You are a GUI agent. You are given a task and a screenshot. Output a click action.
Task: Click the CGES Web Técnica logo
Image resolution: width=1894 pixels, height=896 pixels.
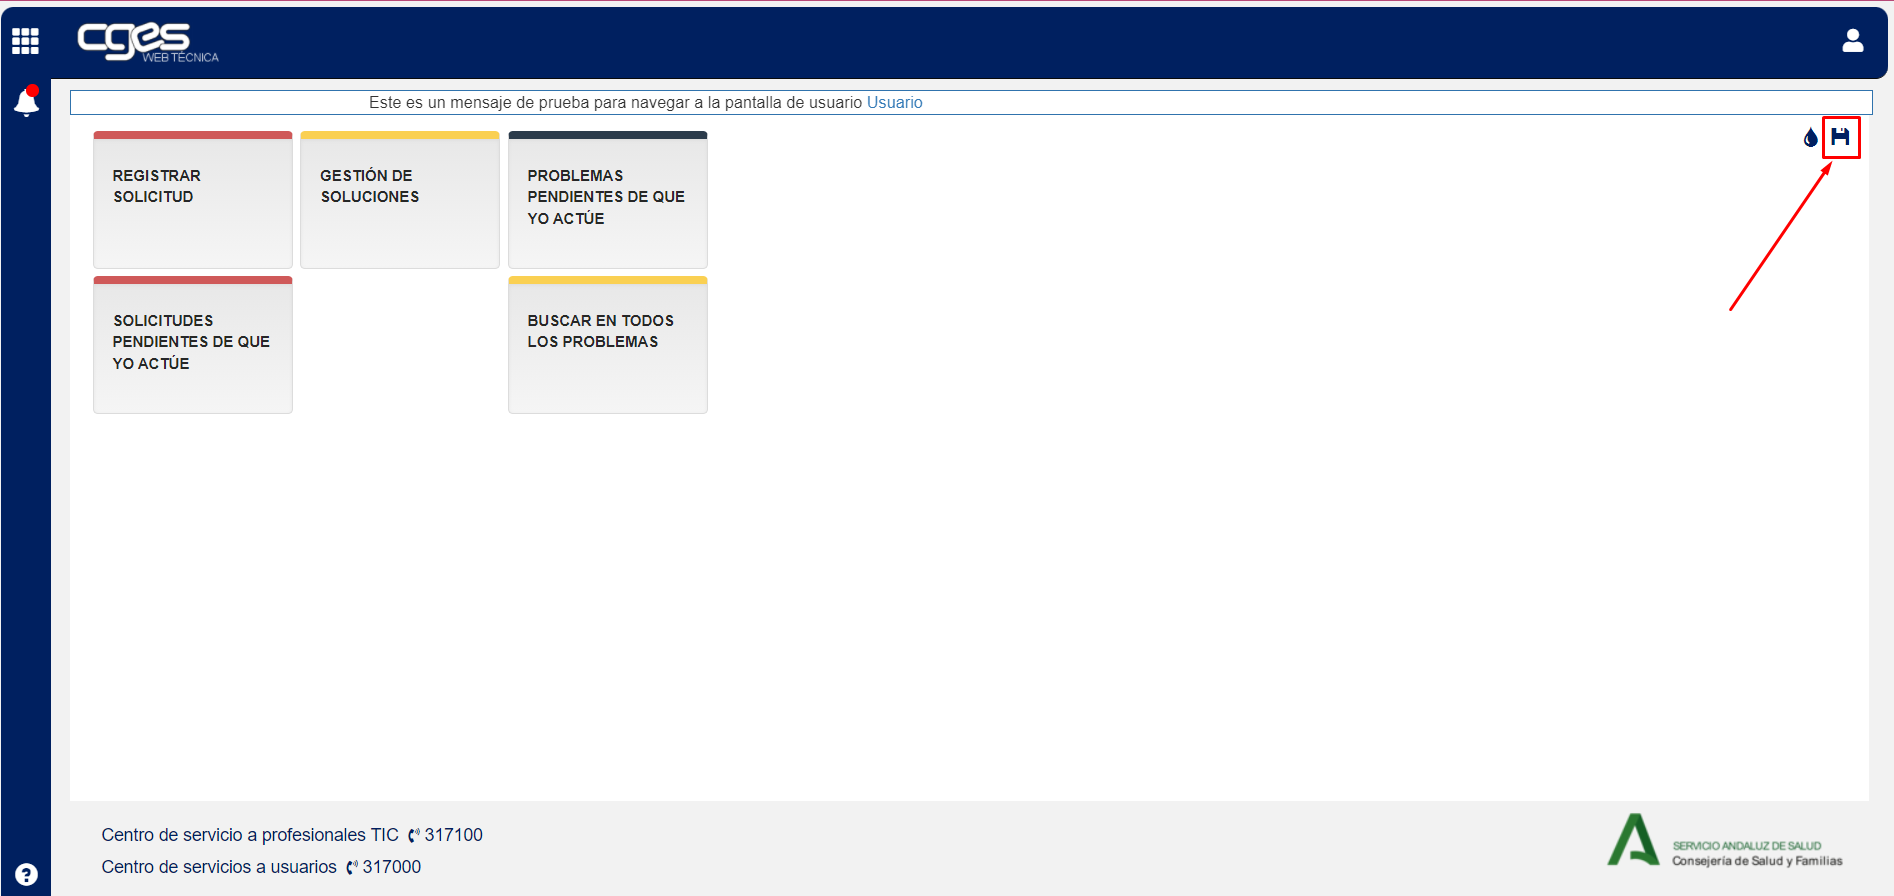pyautogui.click(x=148, y=42)
